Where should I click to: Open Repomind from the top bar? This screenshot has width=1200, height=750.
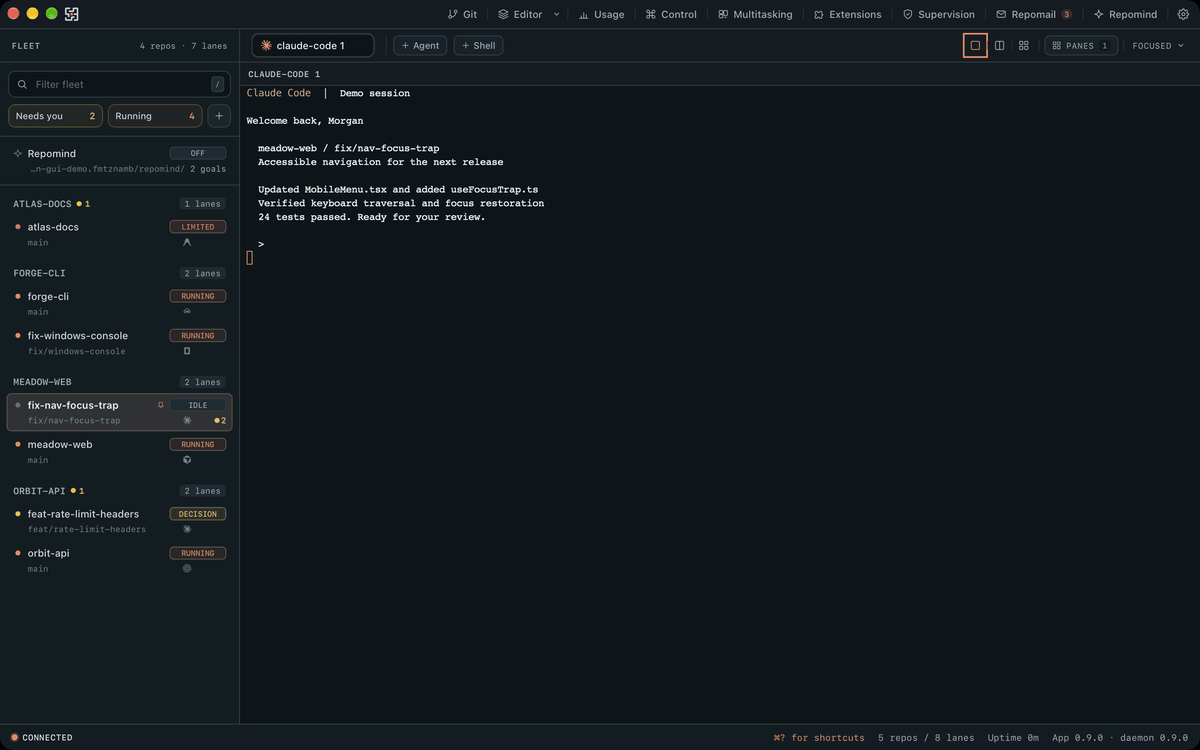(1125, 14)
